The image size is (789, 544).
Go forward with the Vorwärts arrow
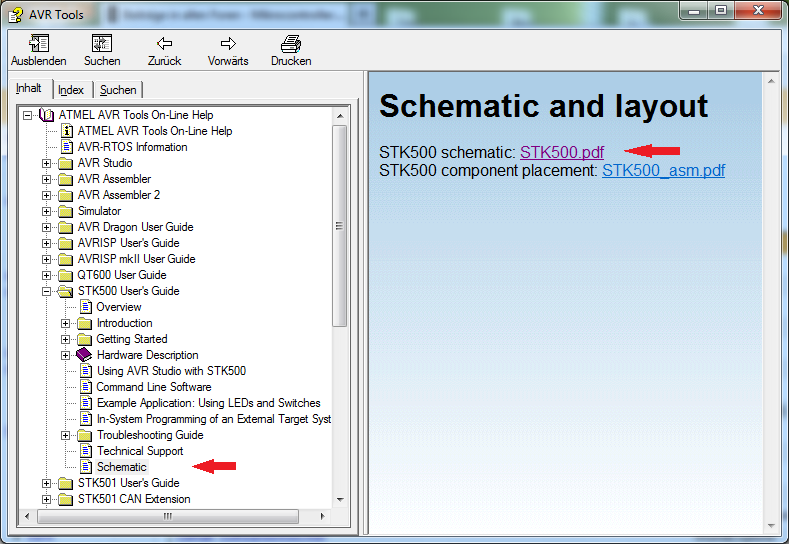pyautogui.click(x=228, y=43)
